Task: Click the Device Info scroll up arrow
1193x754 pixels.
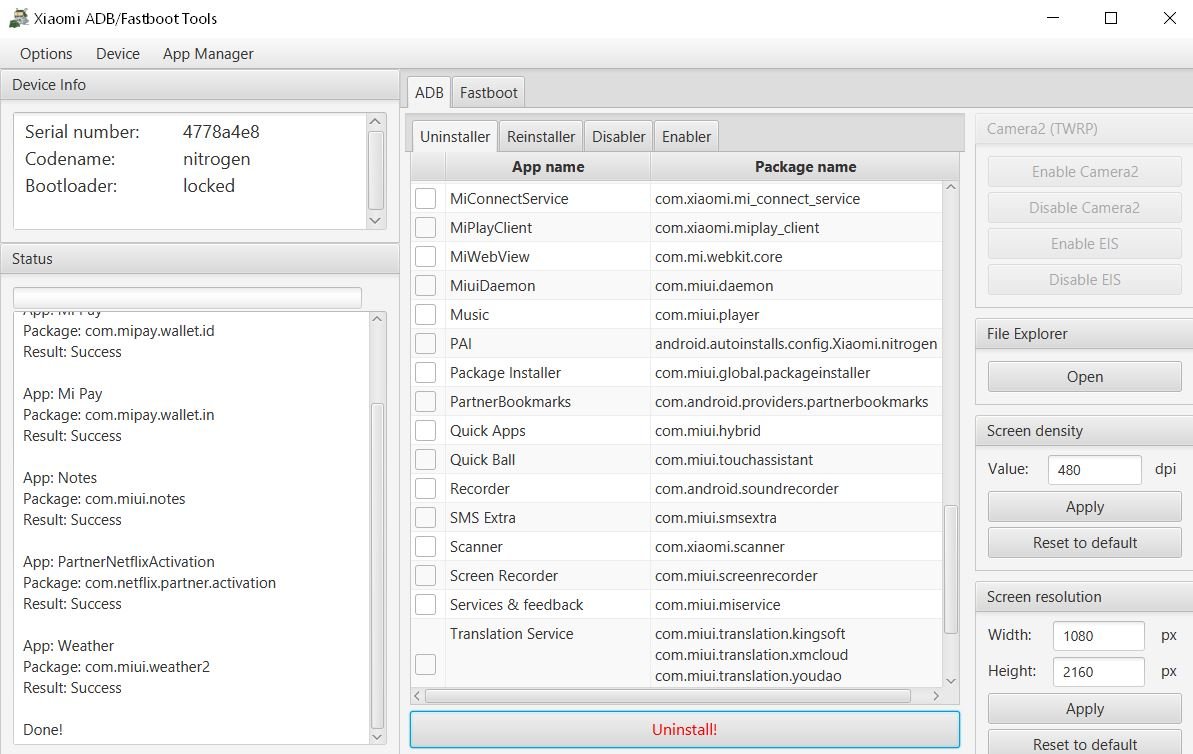Action: pyautogui.click(x=374, y=121)
